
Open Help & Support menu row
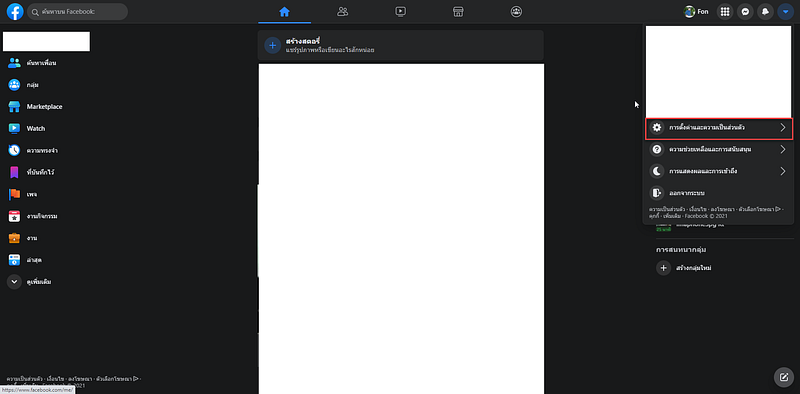click(x=719, y=150)
